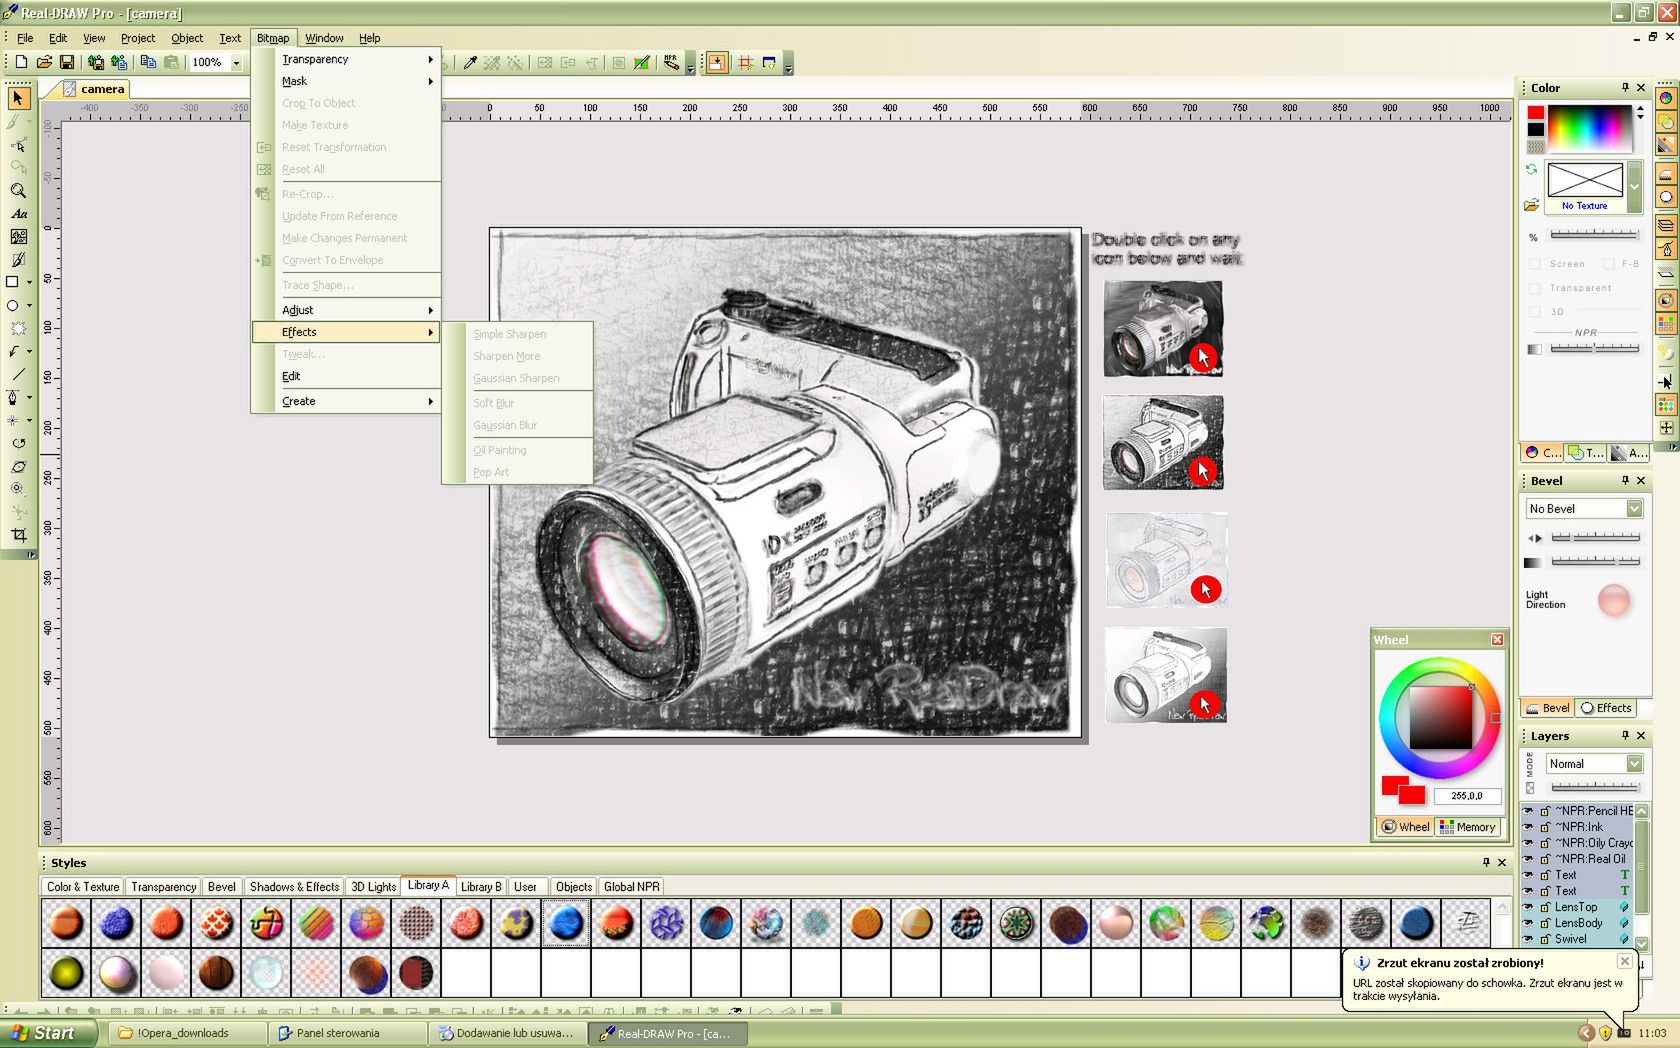Screen dimensions: 1680x1048
Task: Toggle visibility of LensTop layer
Action: coord(1528,907)
